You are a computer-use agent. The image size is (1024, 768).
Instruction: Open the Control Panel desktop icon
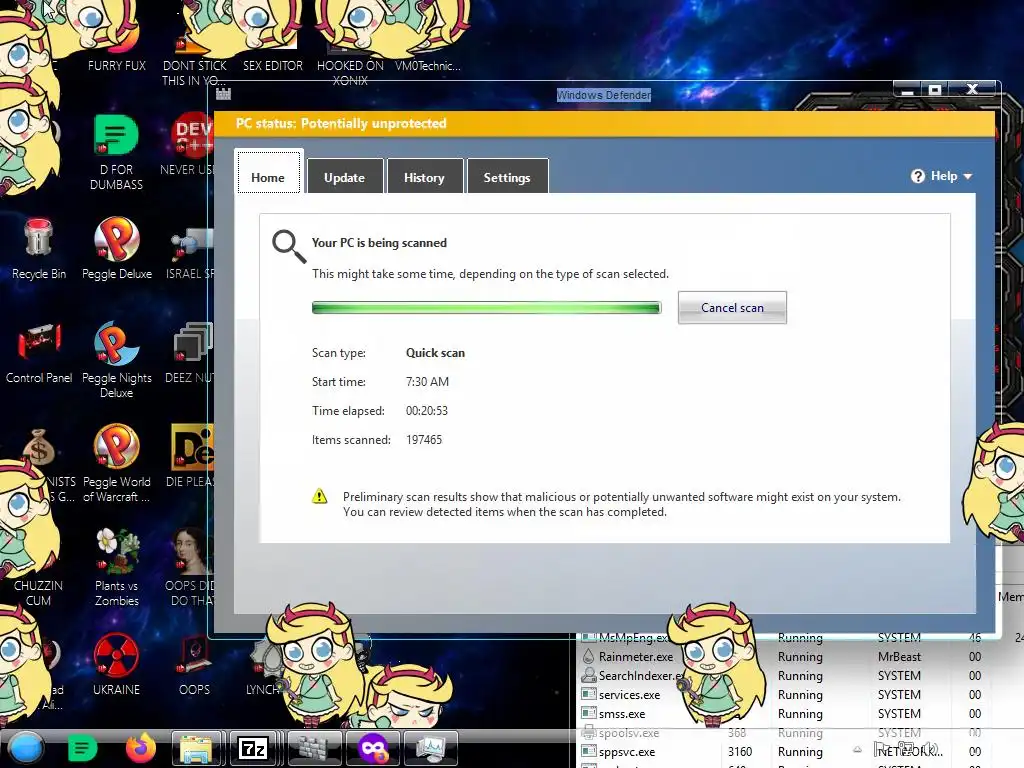[39, 353]
